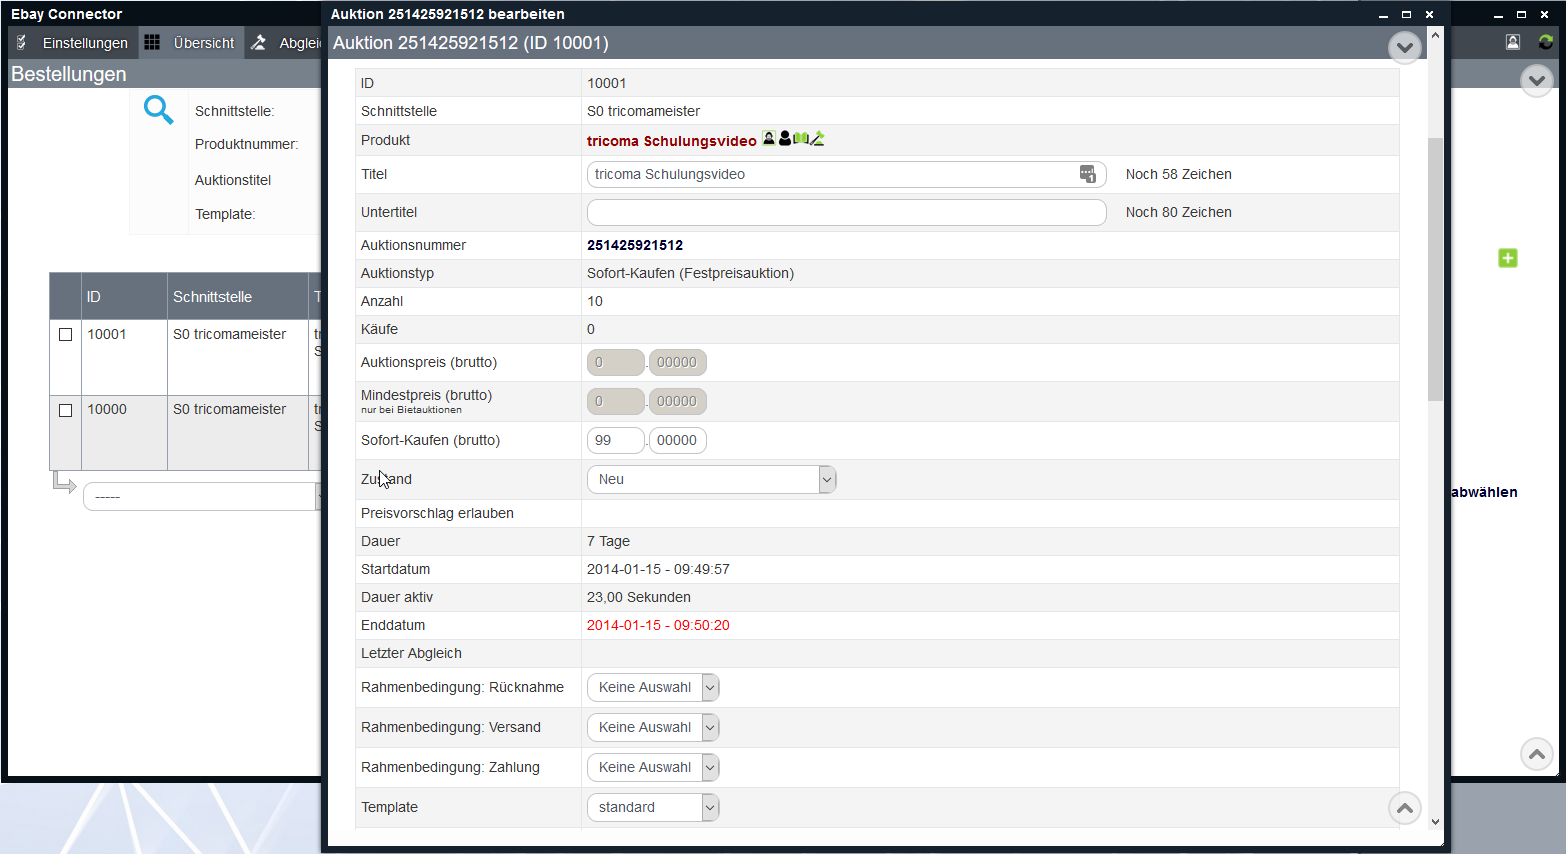Click the grid icon next to Übersicht

(152, 42)
